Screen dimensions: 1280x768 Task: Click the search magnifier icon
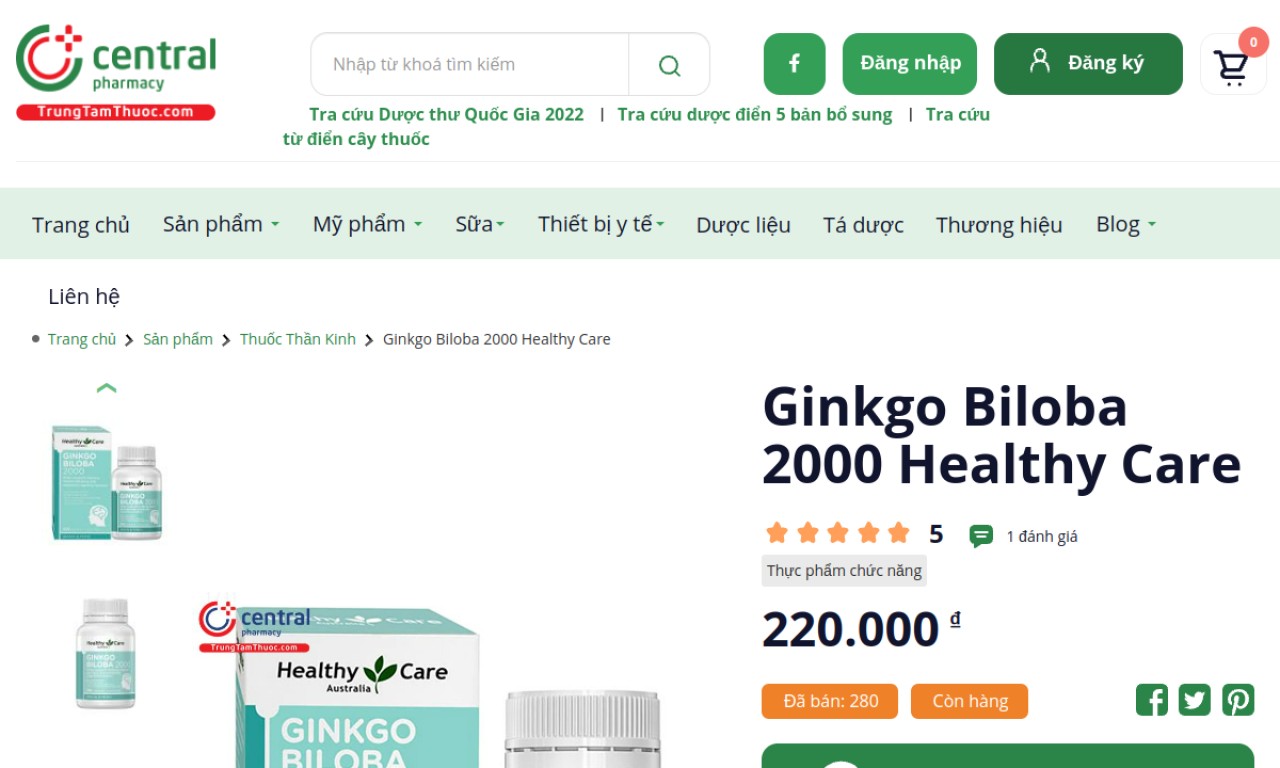[x=669, y=65]
